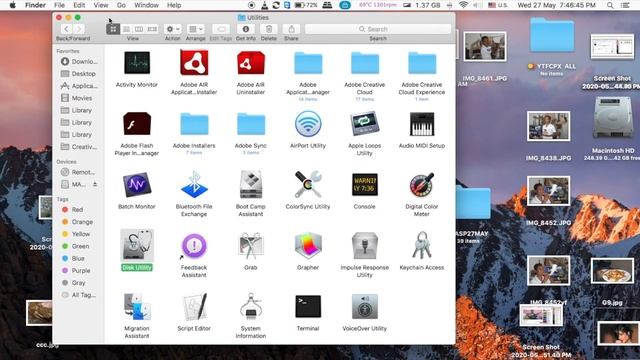Eject the MA... device in sidebar
Image resolution: width=640 pixels, height=360 pixels.
click(95, 184)
